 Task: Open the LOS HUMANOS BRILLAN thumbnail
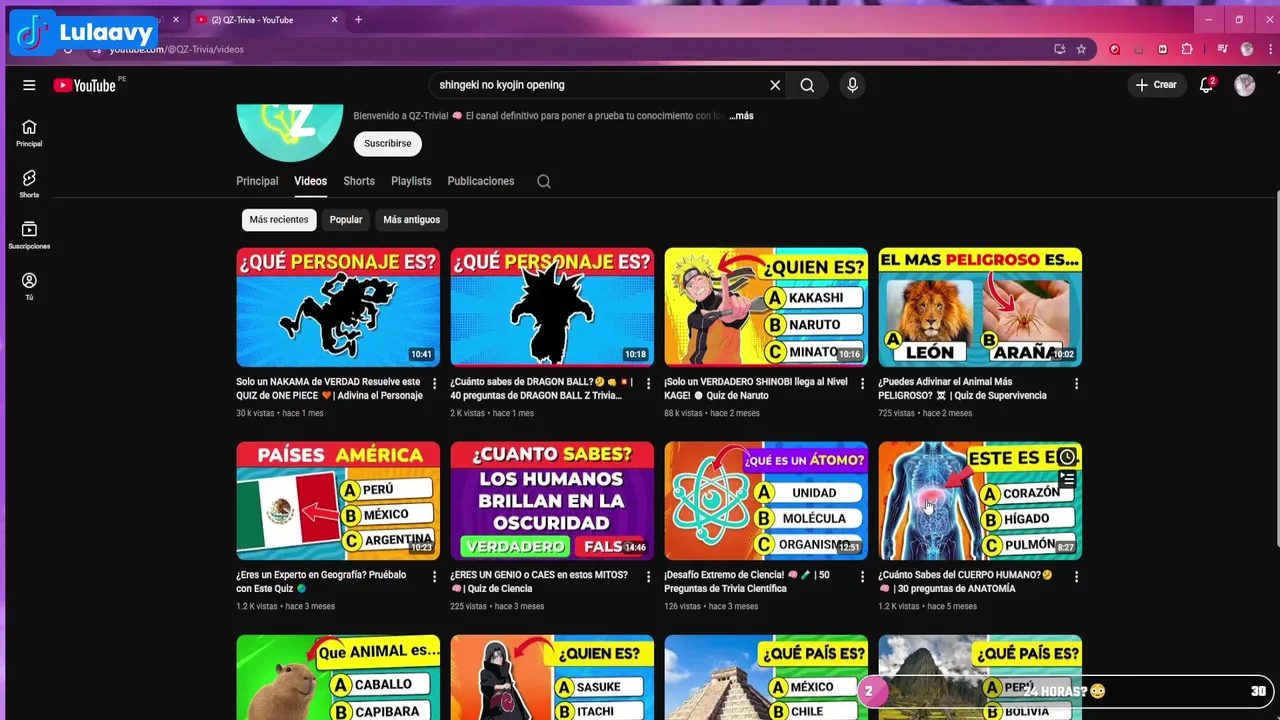552,501
